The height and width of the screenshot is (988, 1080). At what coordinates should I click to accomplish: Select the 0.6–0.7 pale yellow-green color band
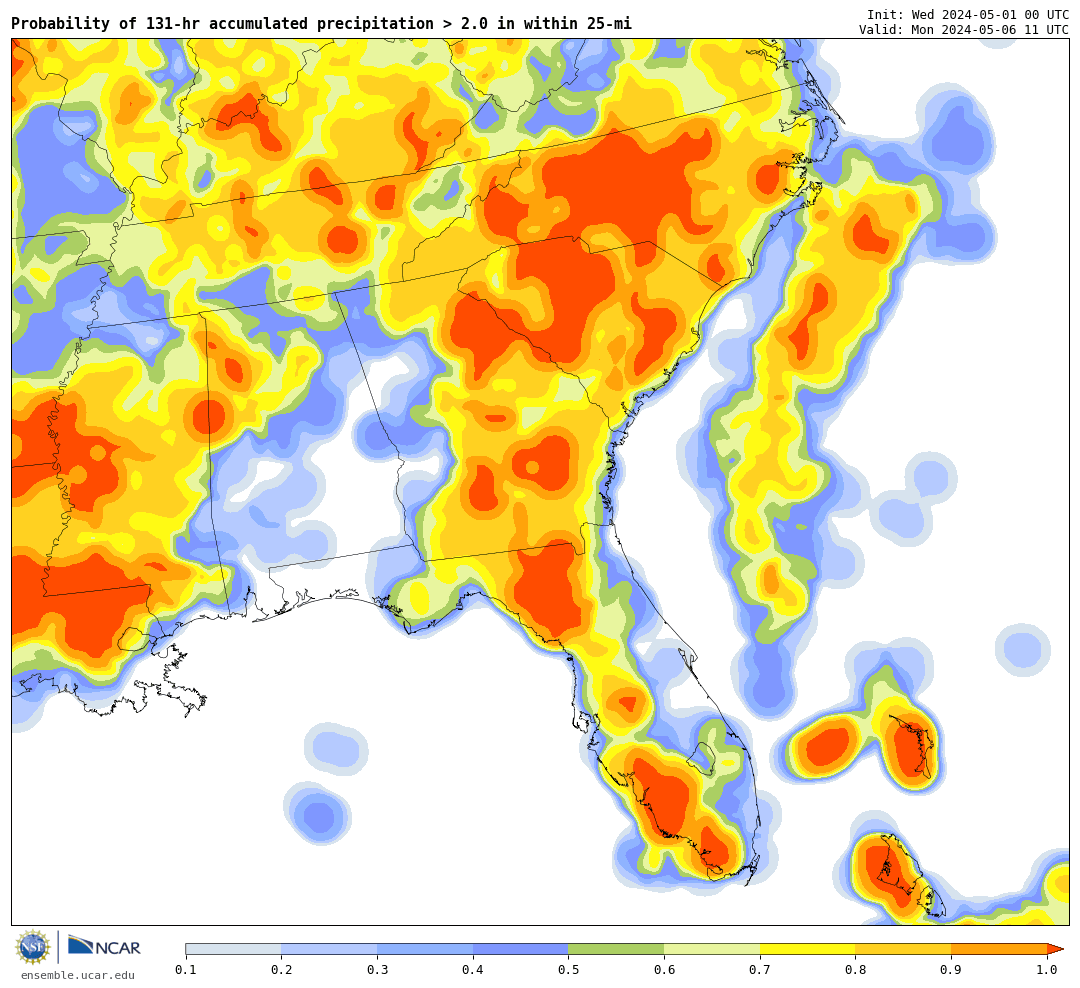click(x=712, y=949)
